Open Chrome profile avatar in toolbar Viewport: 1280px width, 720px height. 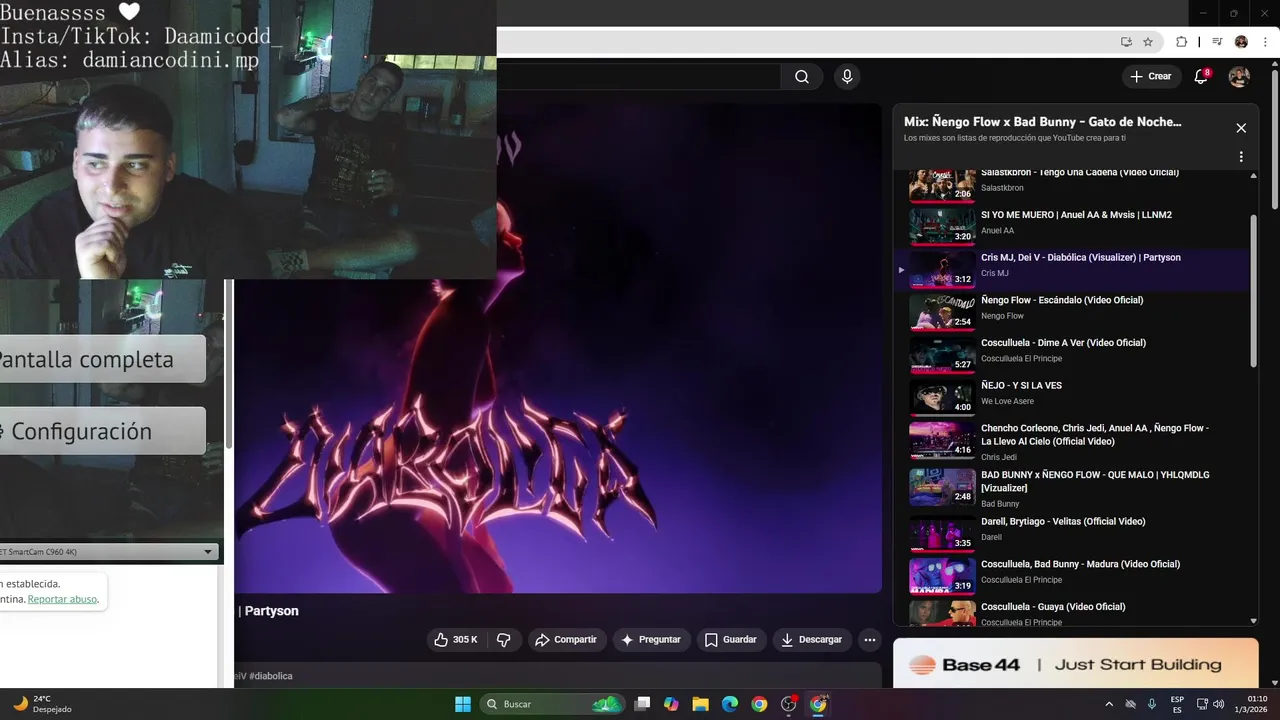pos(1241,42)
